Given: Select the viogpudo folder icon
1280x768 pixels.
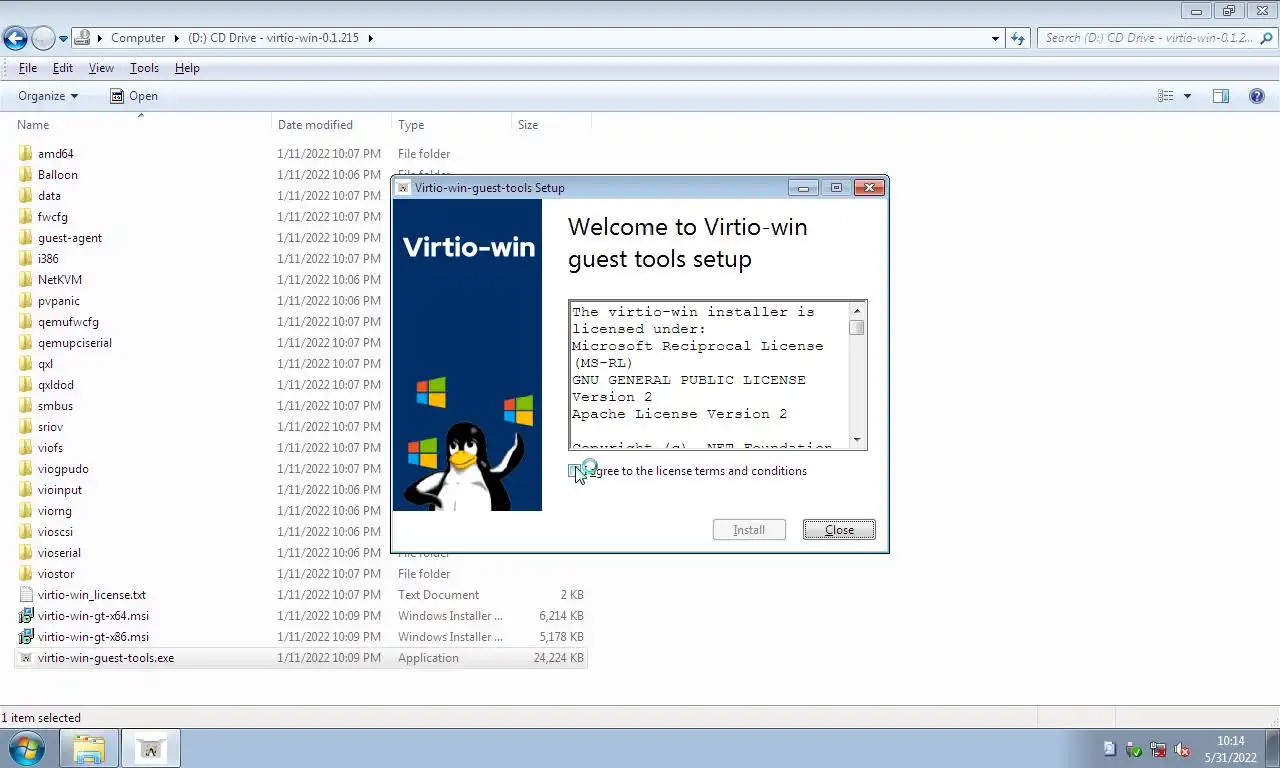Looking at the screenshot, I should point(26,469).
